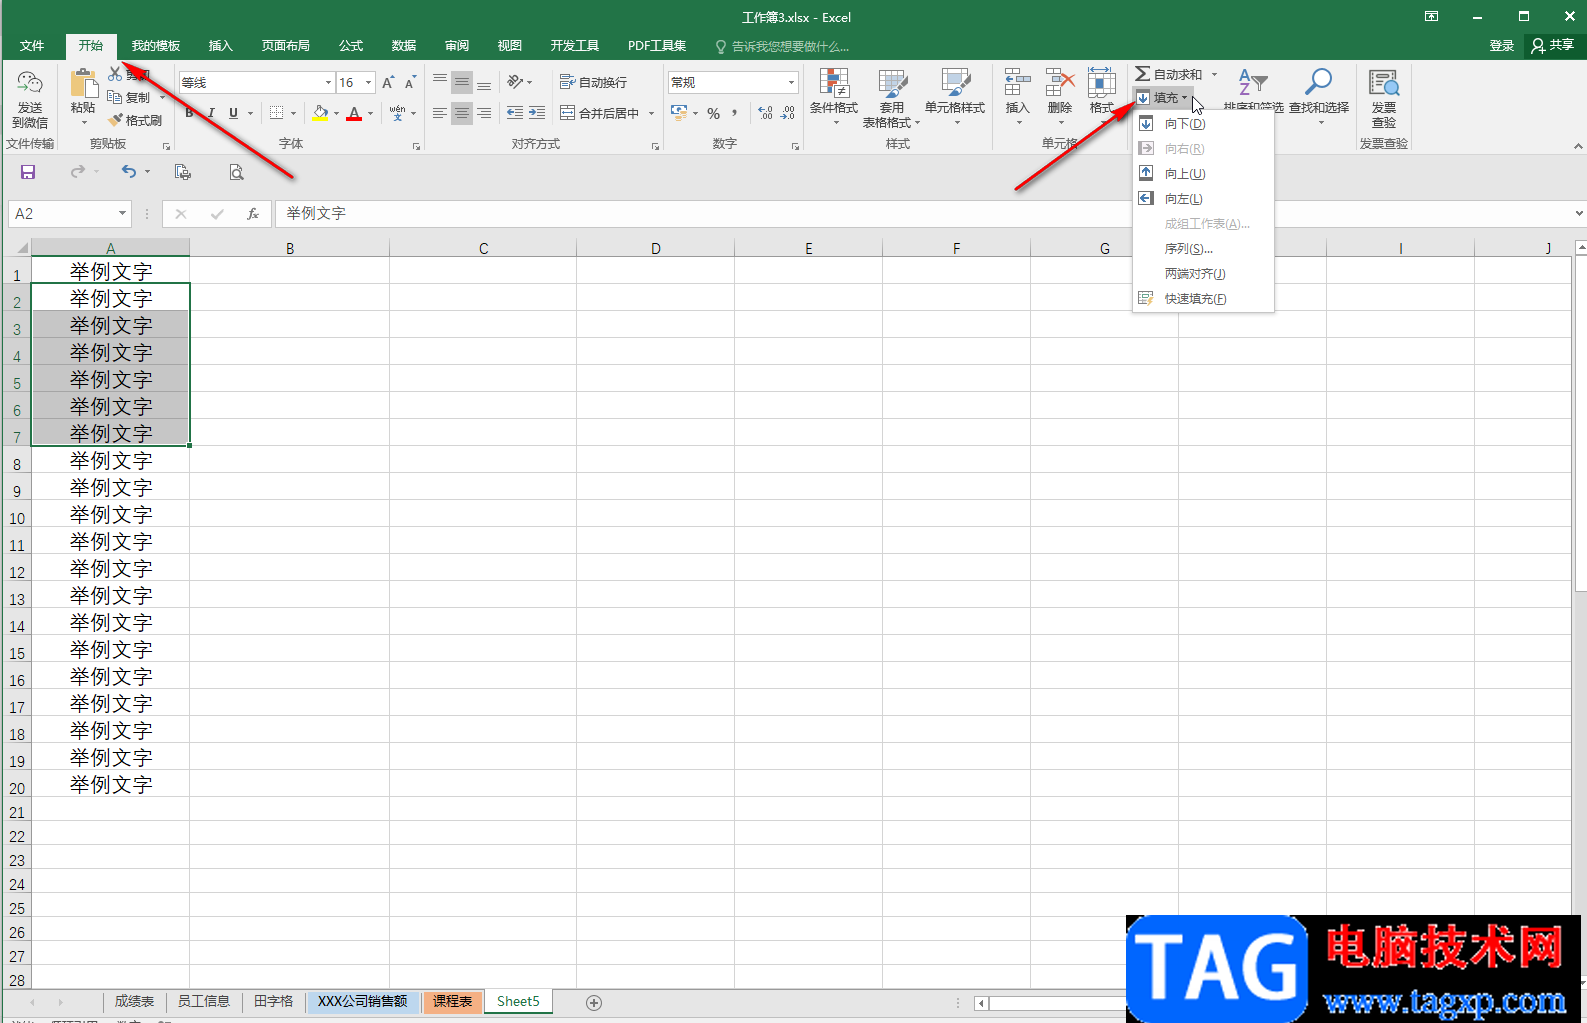Click the Delete cells (删除) icon
The width and height of the screenshot is (1587, 1023).
(1060, 84)
